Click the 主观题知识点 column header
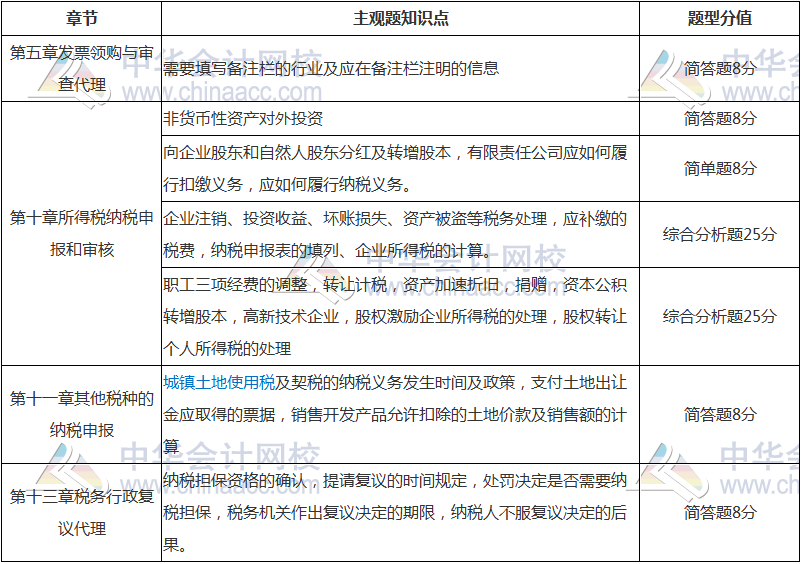The height and width of the screenshot is (564, 801). click(x=400, y=18)
